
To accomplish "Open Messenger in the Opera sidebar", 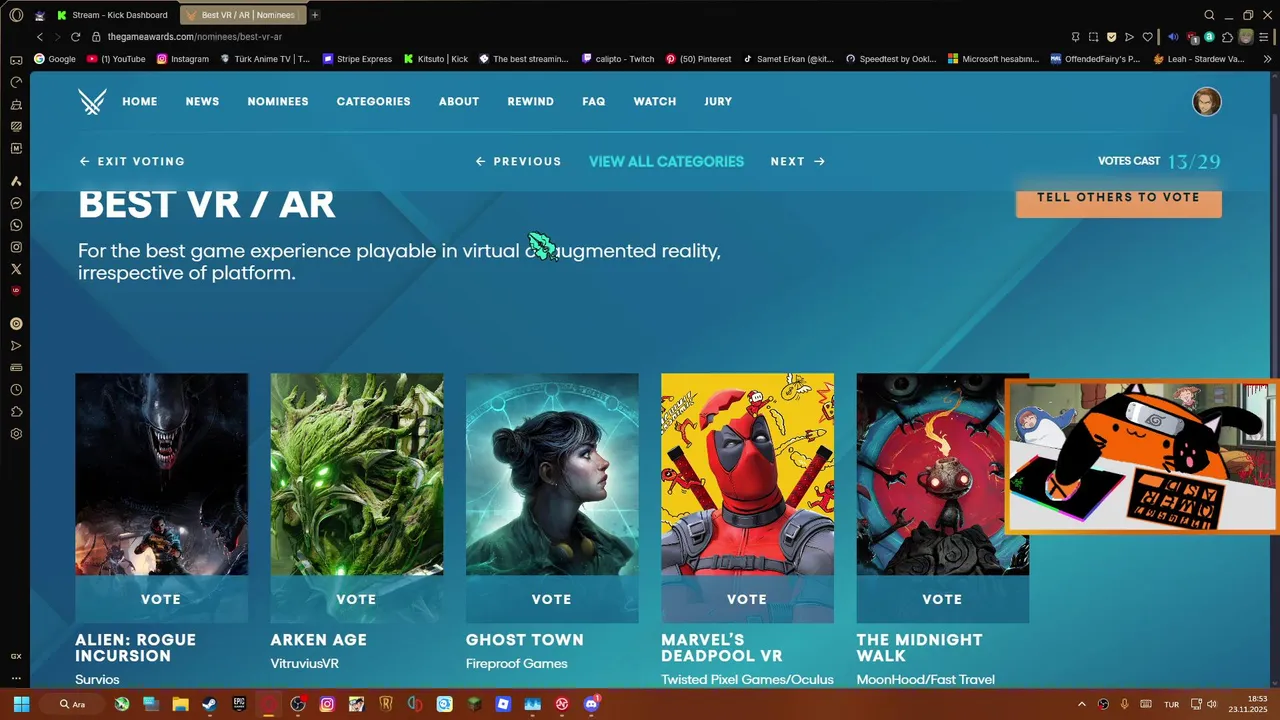I will (16, 203).
